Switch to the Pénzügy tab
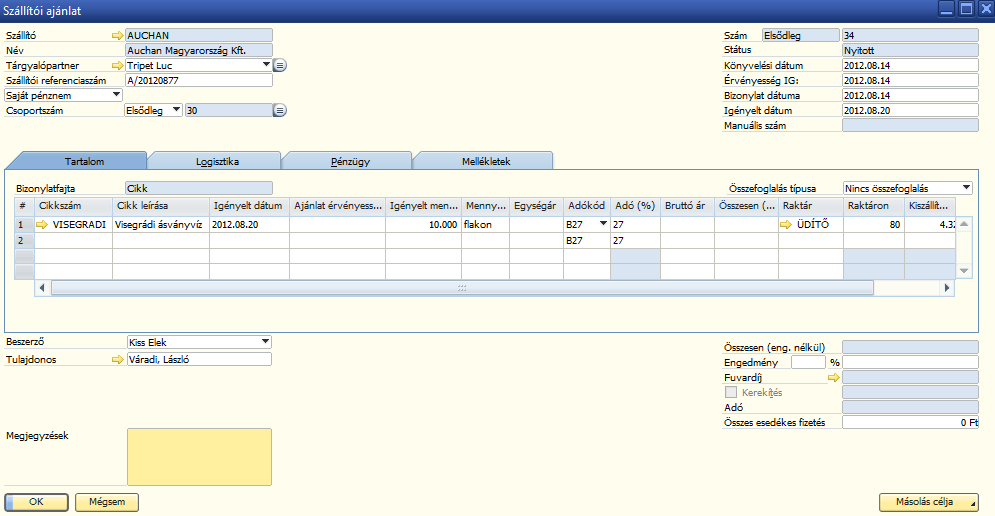995x516 pixels. point(350,161)
